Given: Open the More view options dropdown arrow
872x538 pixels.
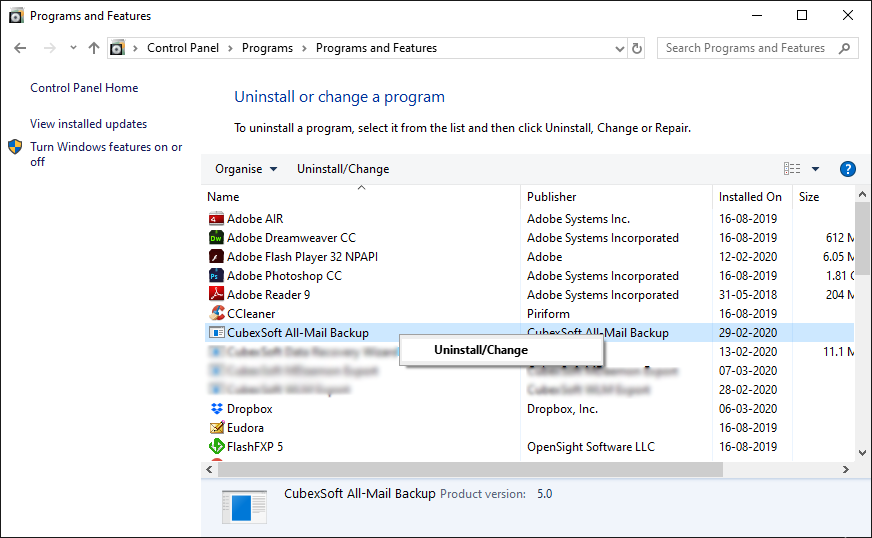Looking at the screenshot, I should 815,169.
